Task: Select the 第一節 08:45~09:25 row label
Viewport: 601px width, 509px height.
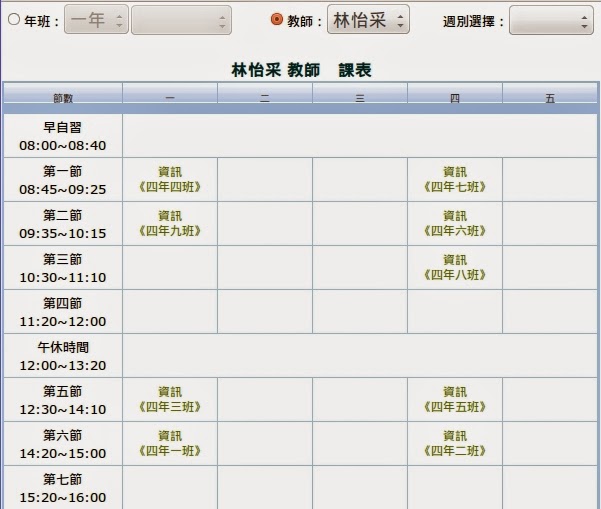Action: (x=63, y=180)
